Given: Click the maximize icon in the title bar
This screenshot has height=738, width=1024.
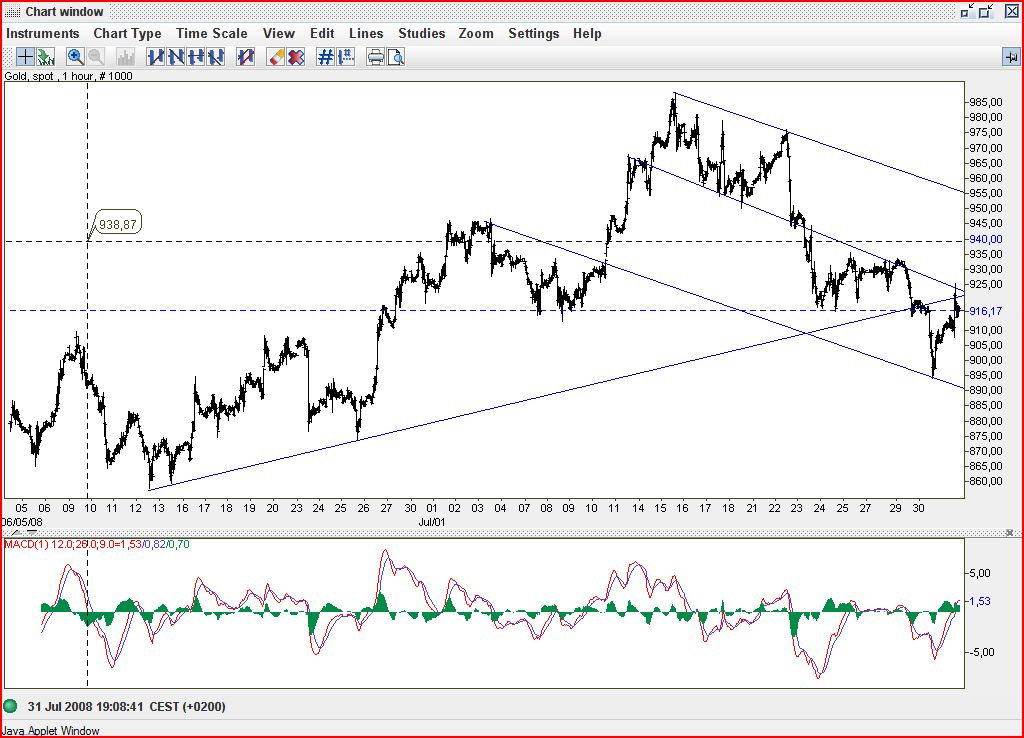Looking at the screenshot, I should (985, 11).
